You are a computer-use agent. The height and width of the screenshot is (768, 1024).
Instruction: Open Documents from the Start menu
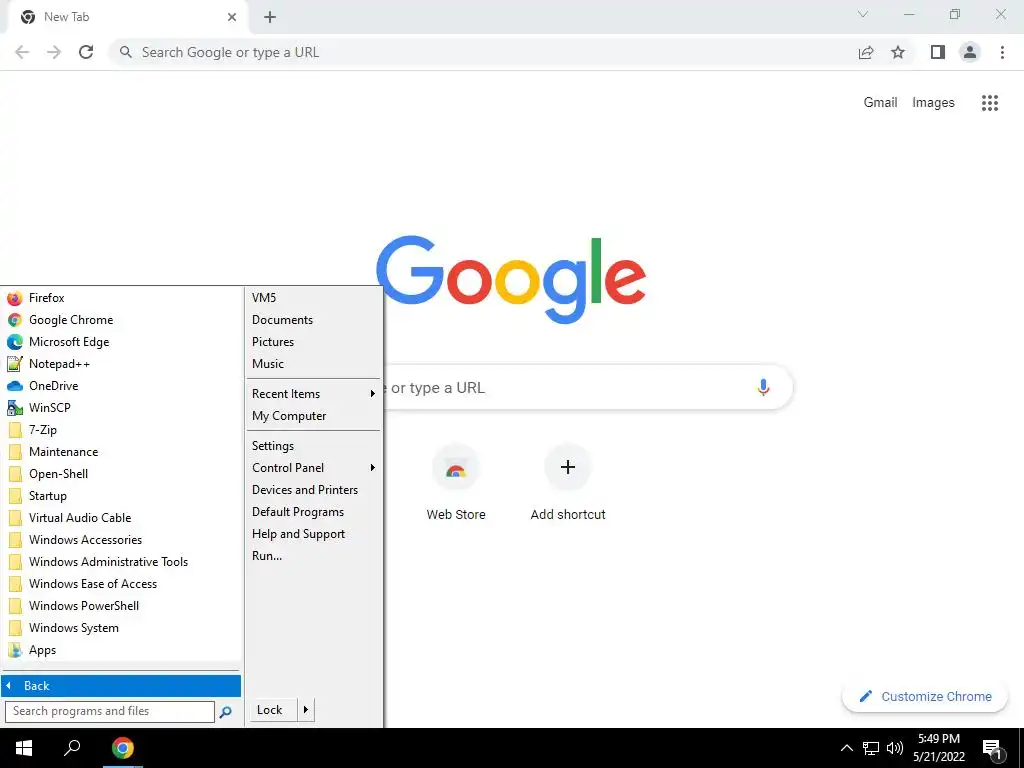(313, 320)
